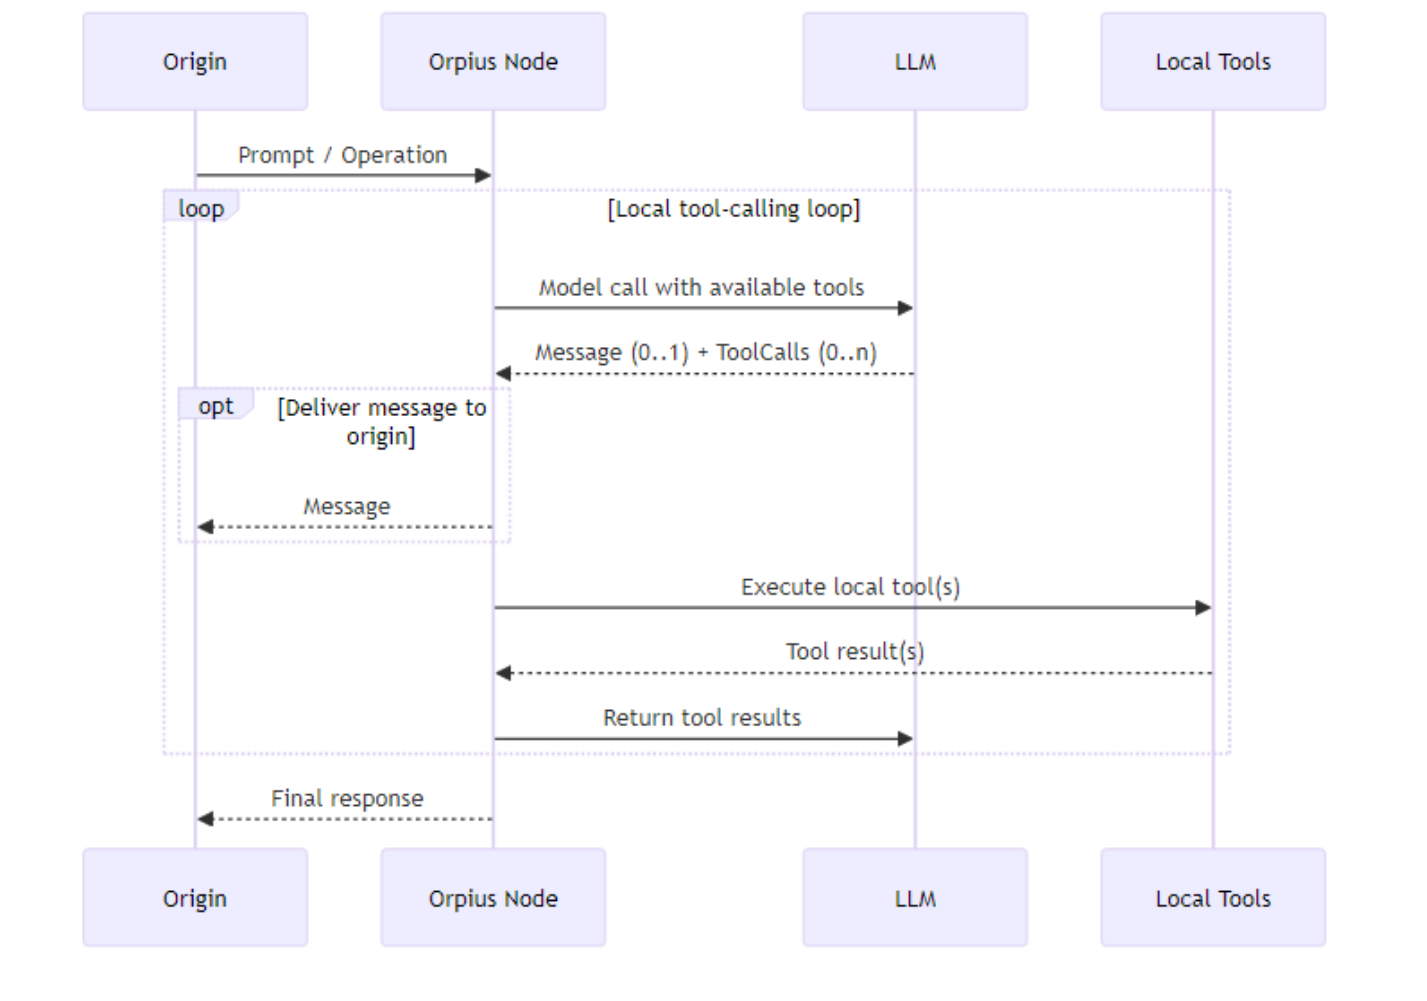Click the "Prompt / Operation" message label
The width and height of the screenshot is (1427, 1001).
(342, 156)
